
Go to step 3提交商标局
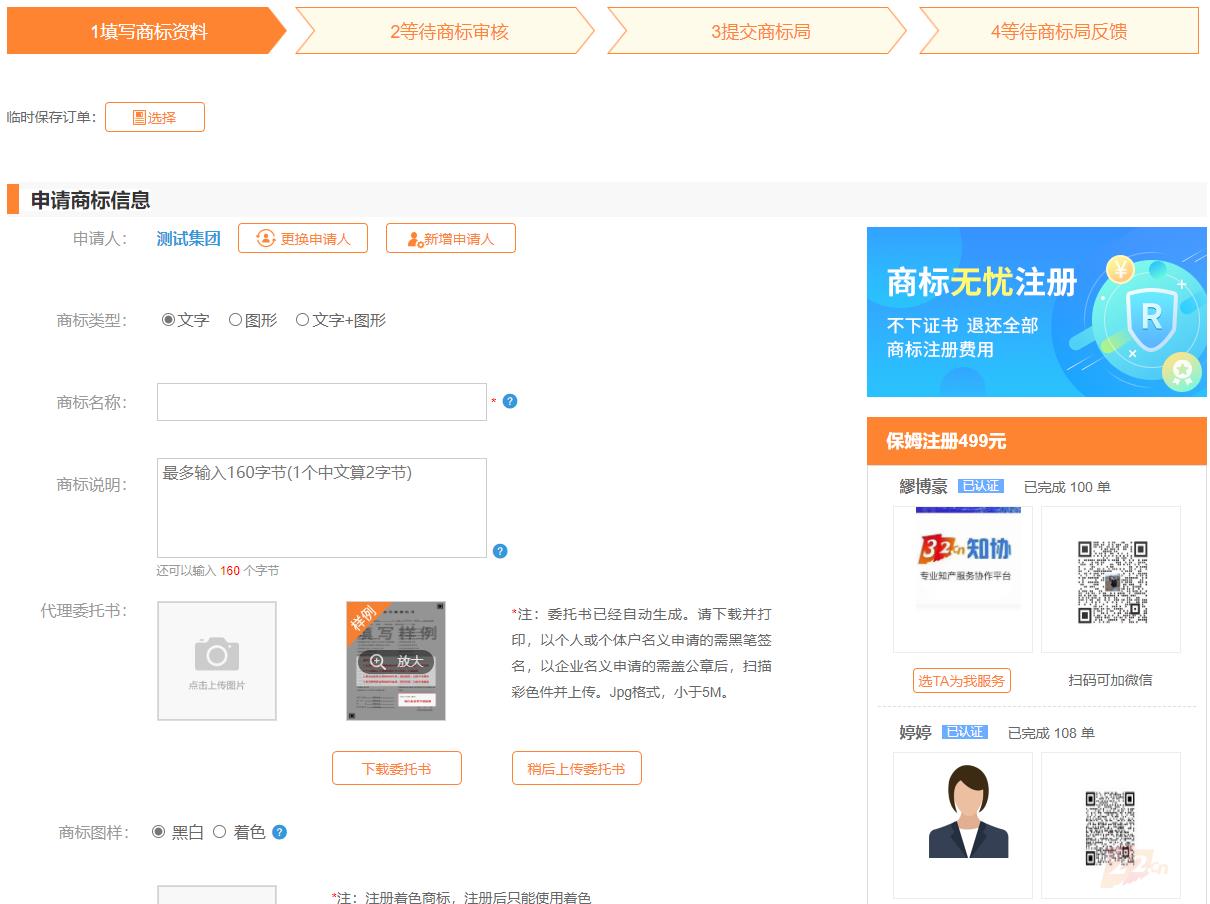pyautogui.click(x=760, y=31)
